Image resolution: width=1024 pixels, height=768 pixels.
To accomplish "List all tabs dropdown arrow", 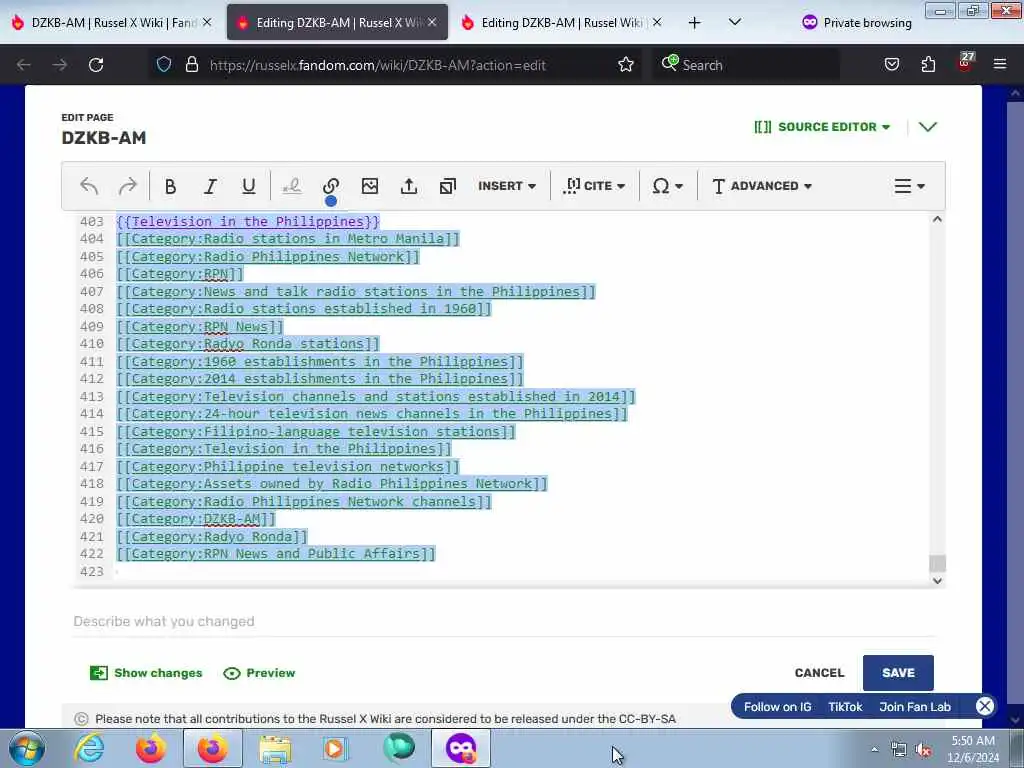I will [735, 23].
